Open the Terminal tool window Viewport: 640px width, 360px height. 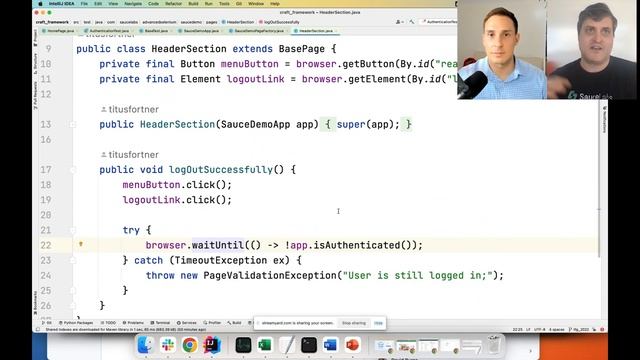click(160, 323)
